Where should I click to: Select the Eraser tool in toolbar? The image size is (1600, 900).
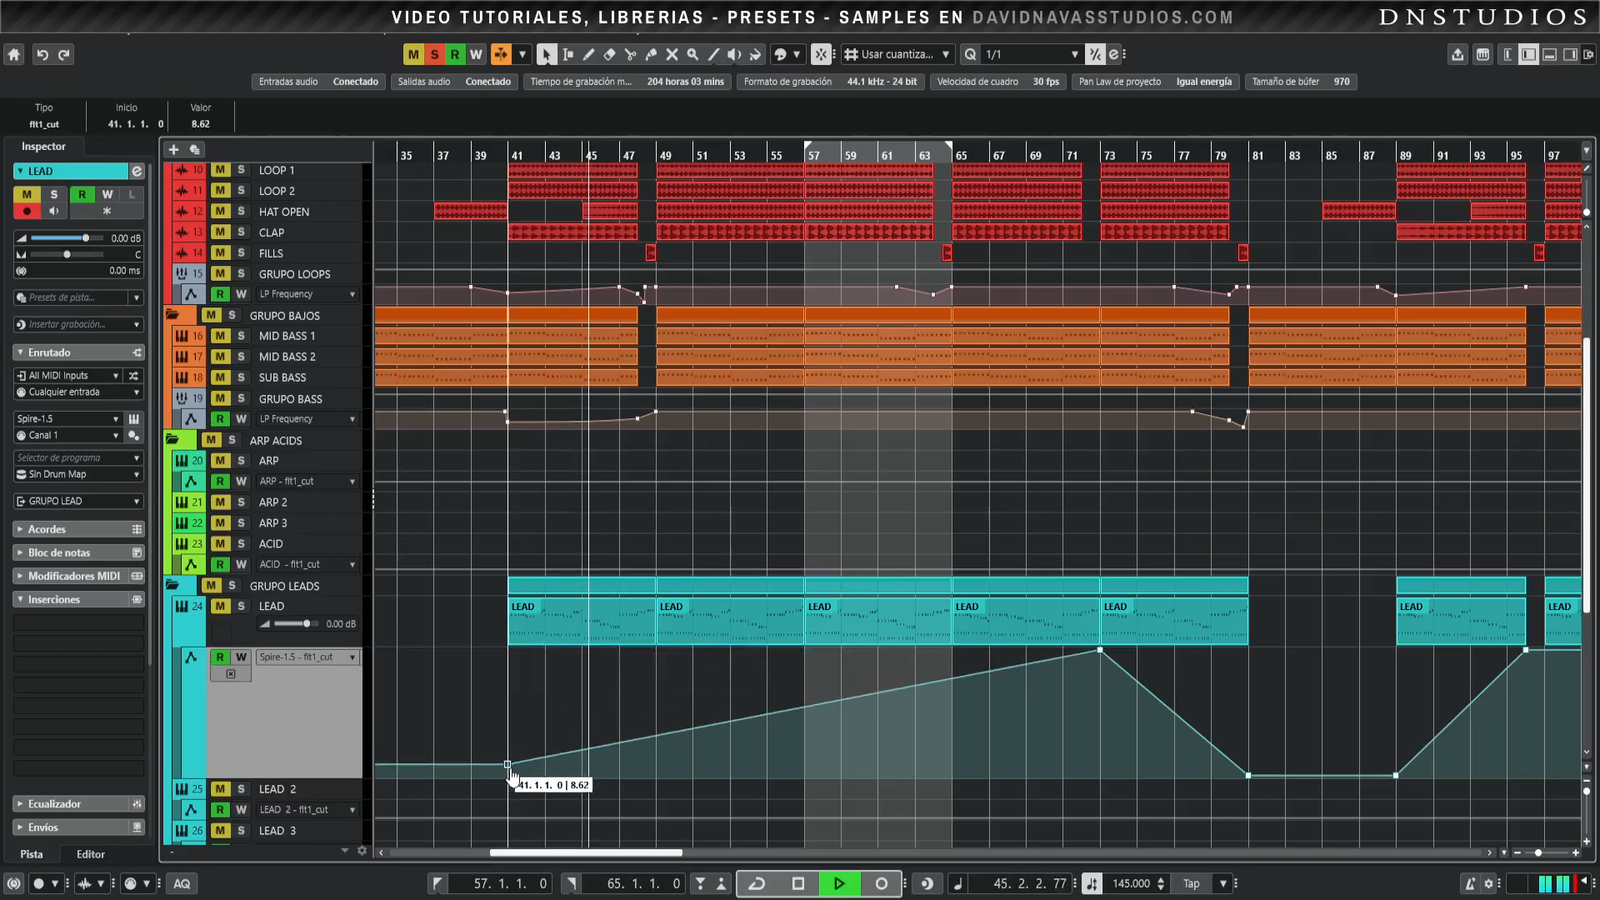click(609, 55)
